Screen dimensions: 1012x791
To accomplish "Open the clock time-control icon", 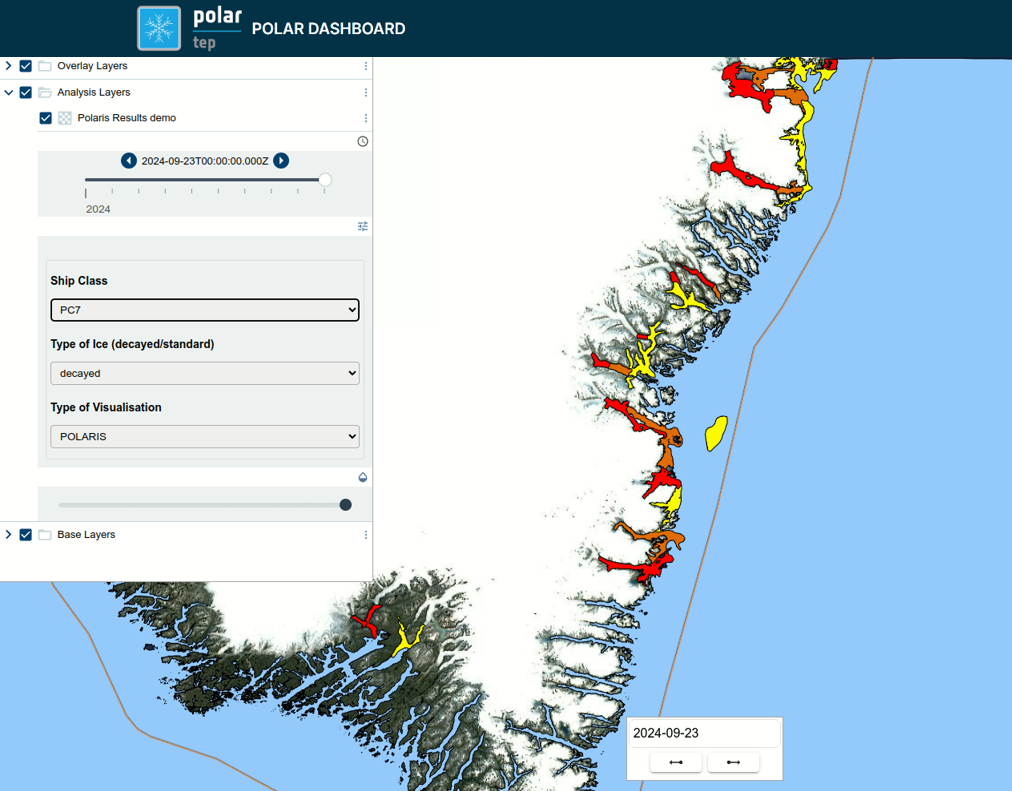I will click(x=363, y=141).
